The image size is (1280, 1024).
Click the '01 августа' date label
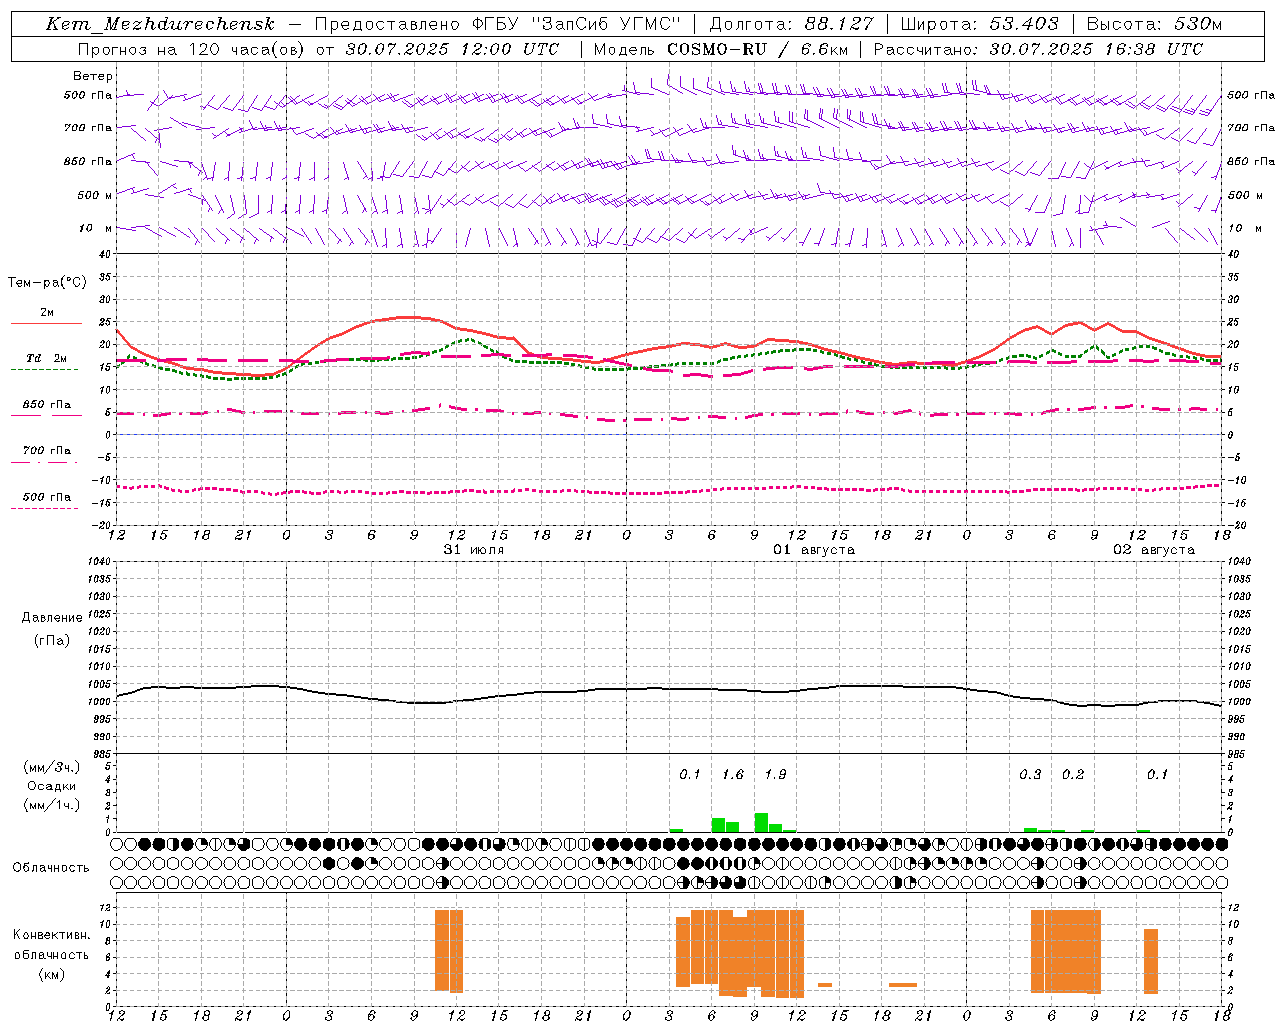[x=814, y=550]
